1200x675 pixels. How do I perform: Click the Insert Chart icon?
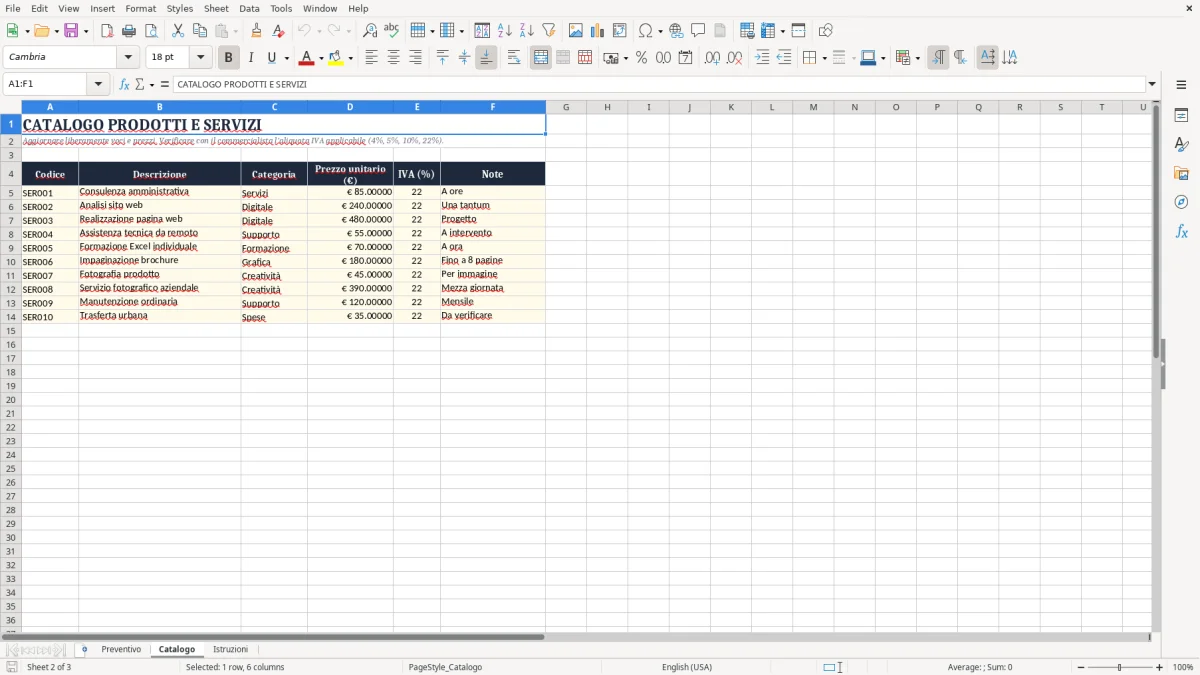click(x=598, y=31)
